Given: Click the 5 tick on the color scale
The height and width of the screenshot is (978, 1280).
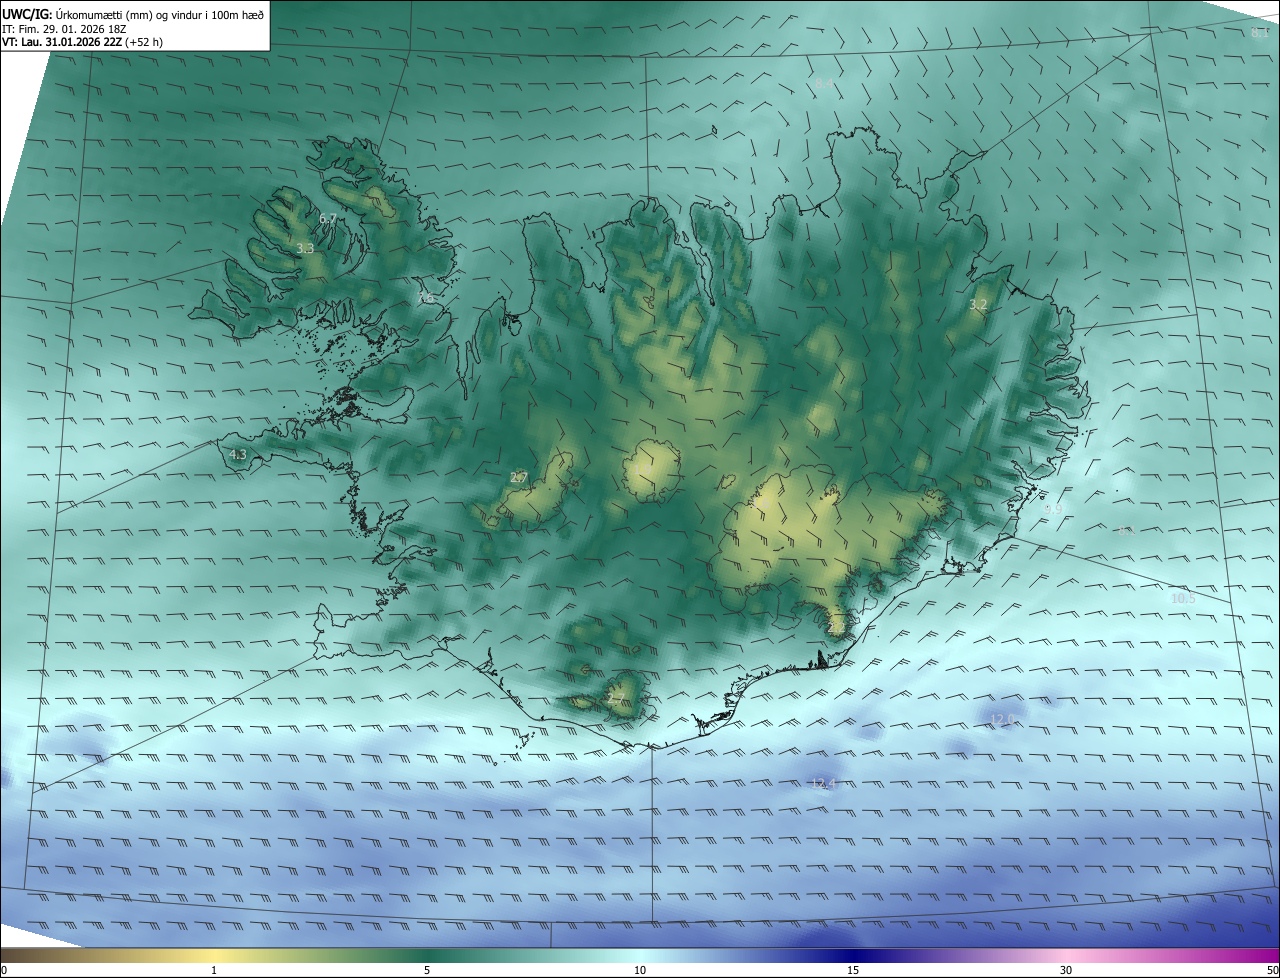Looking at the screenshot, I should point(427,970).
